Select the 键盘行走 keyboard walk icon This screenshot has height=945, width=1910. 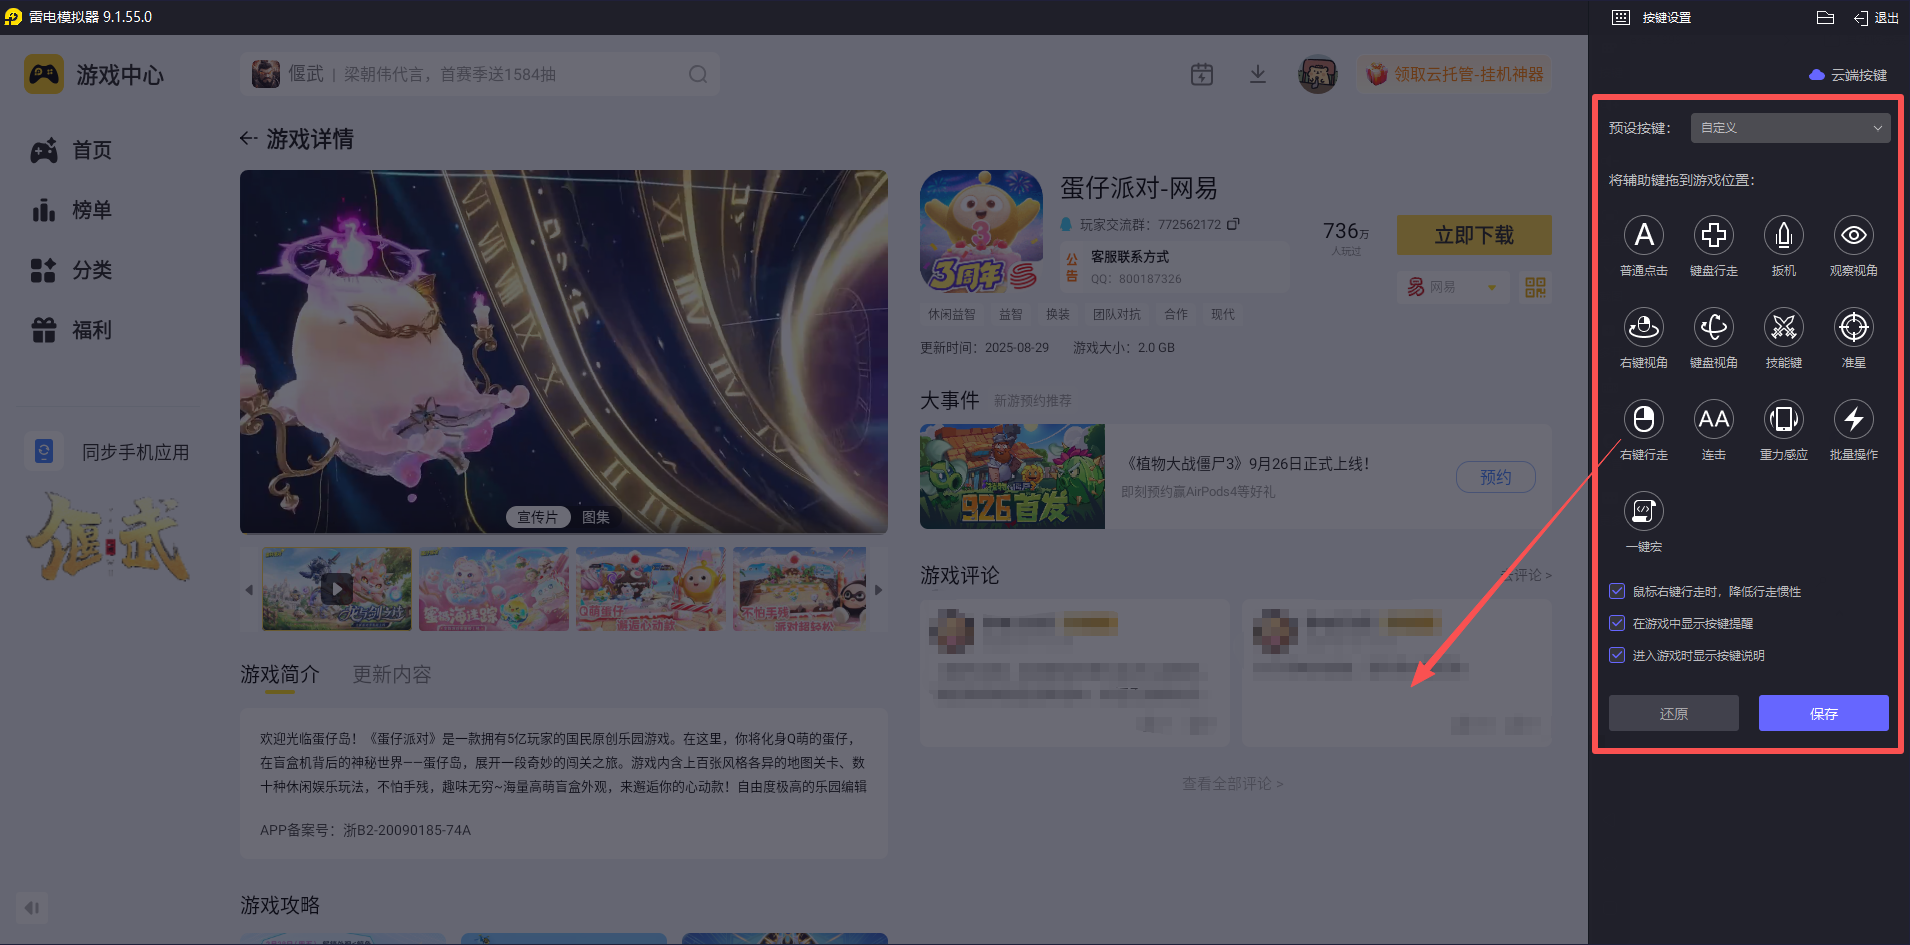[1713, 235]
